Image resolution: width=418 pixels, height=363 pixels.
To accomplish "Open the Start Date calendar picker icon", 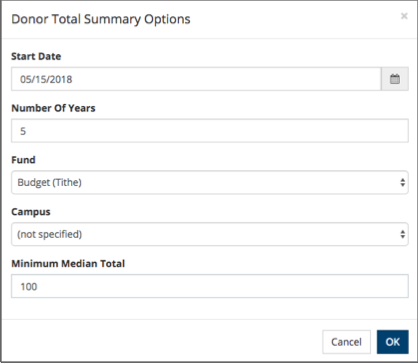I will click(x=395, y=79).
